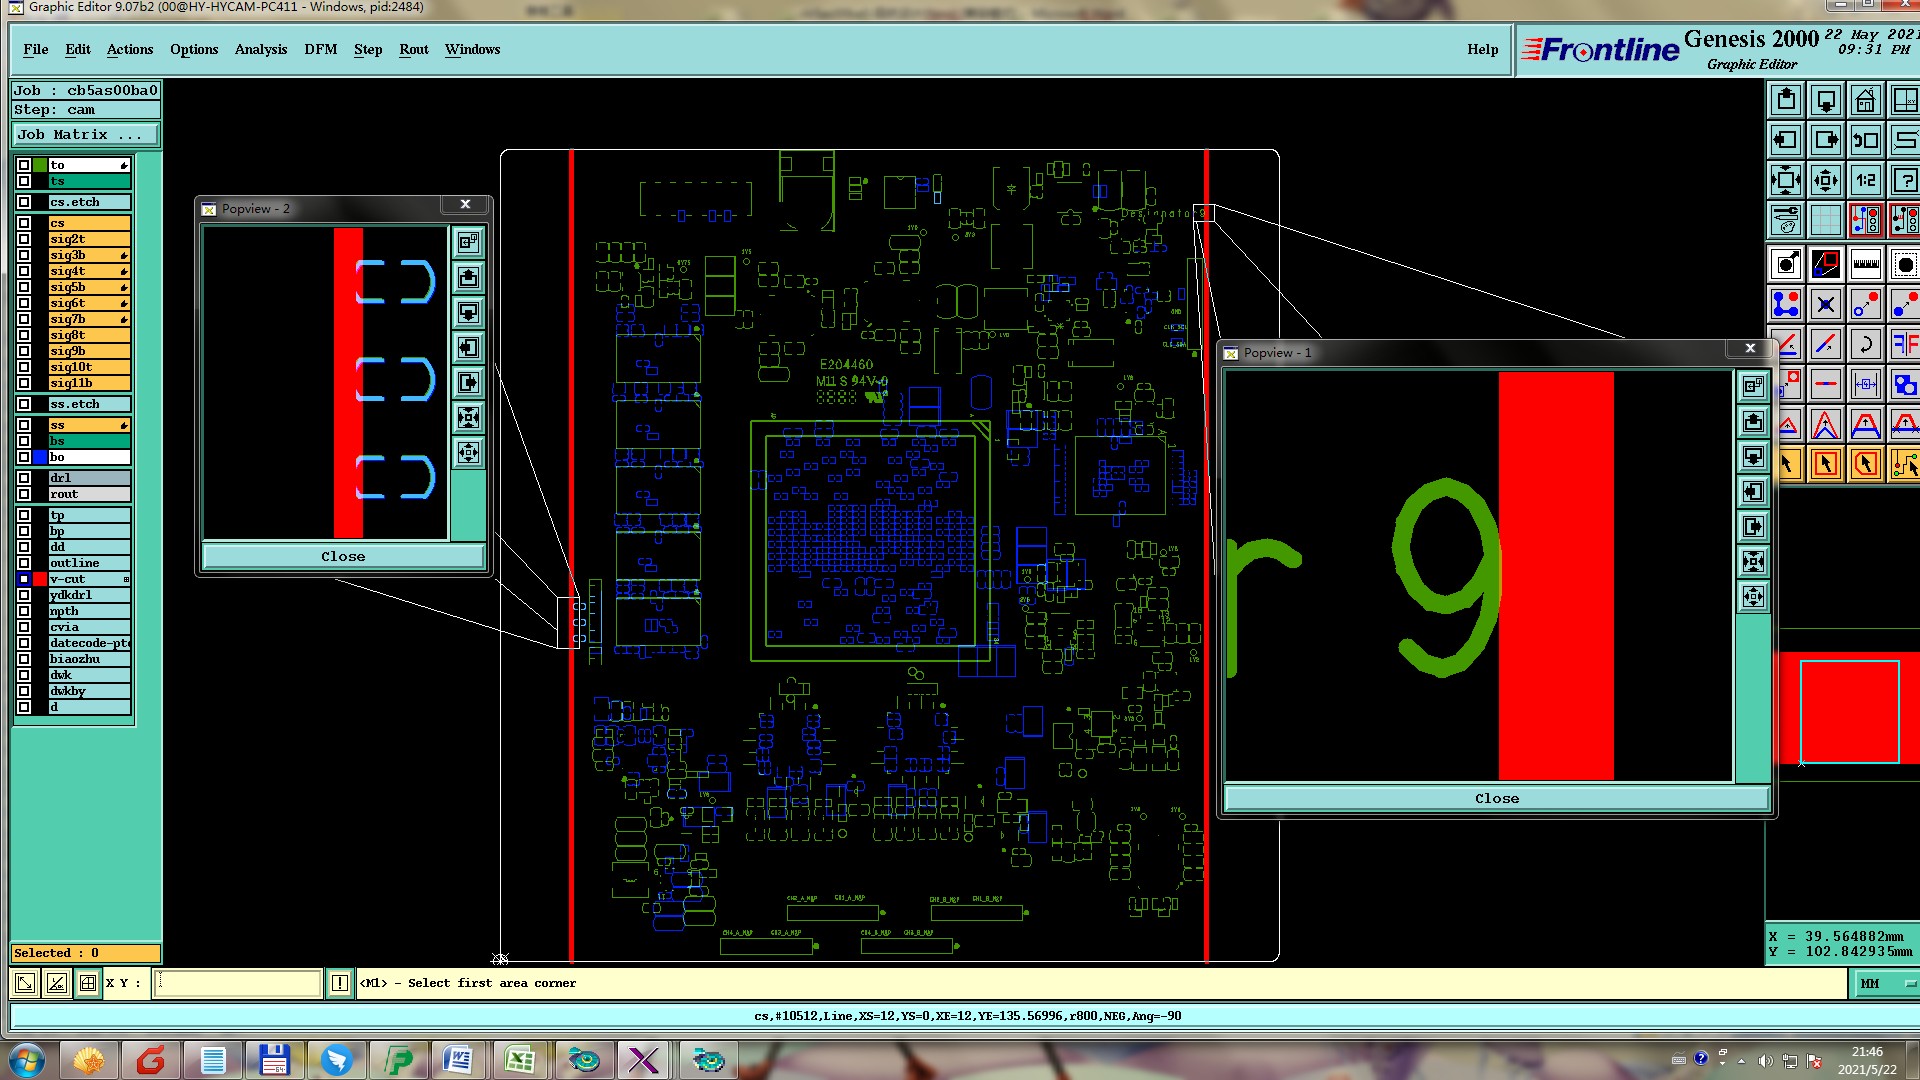Screen dimensions: 1920x1080
Task: Open the DFM menu
Action: point(320,49)
